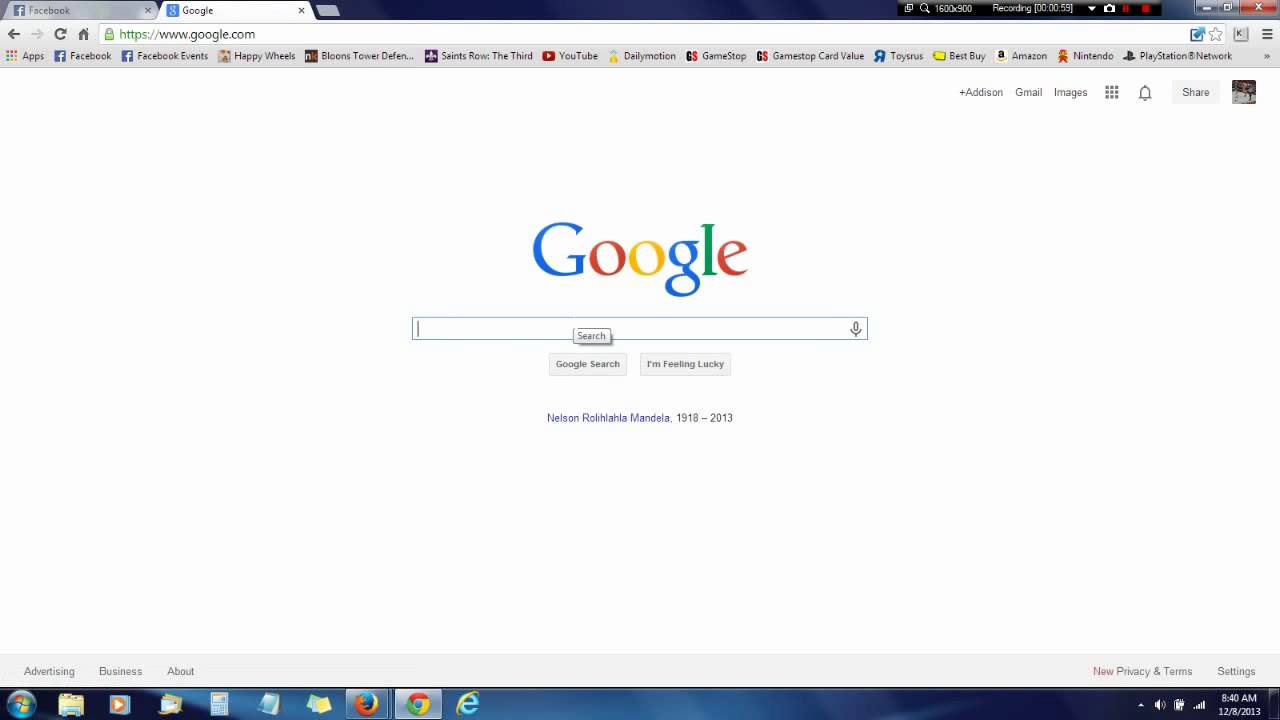The height and width of the screenshot is (720, 1280).
Task: Open the Google account profile picture
Action: (x=1244, y=92)
